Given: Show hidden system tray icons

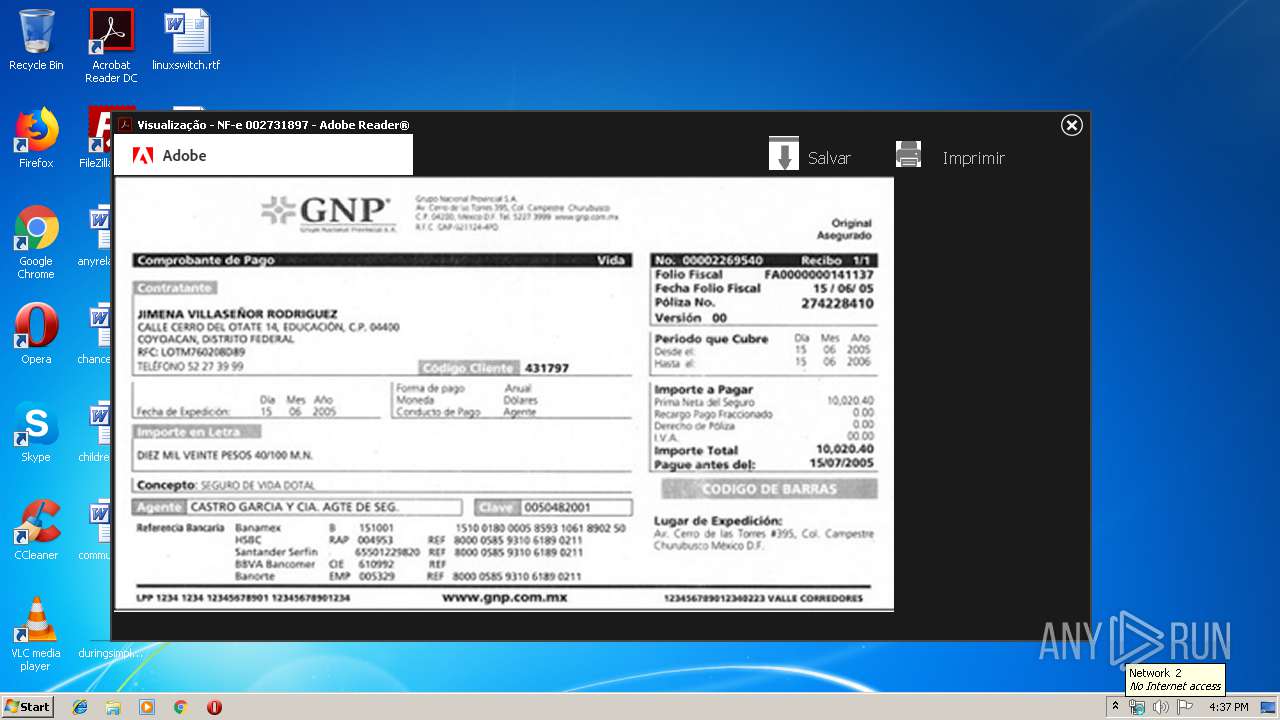Looking at the screenshot, I should 1116,707.
